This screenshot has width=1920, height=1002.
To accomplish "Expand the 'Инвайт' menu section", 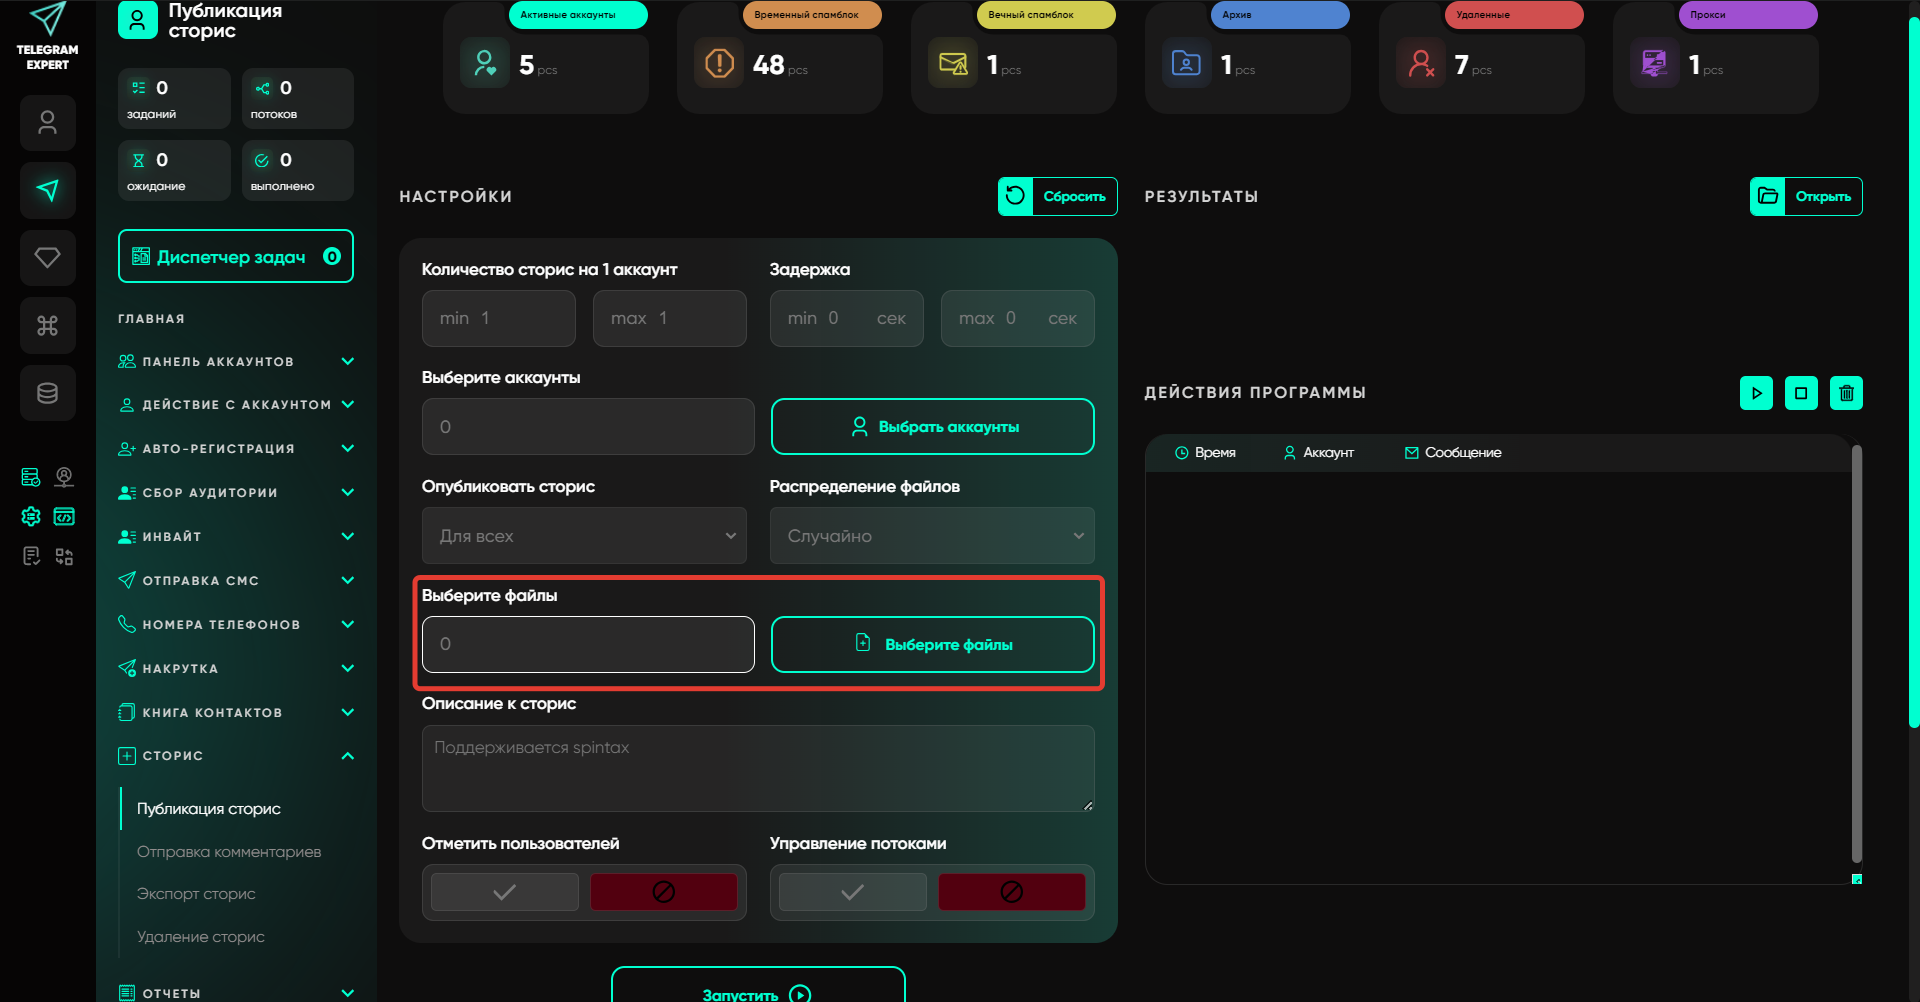I will (x=236, y=537).
